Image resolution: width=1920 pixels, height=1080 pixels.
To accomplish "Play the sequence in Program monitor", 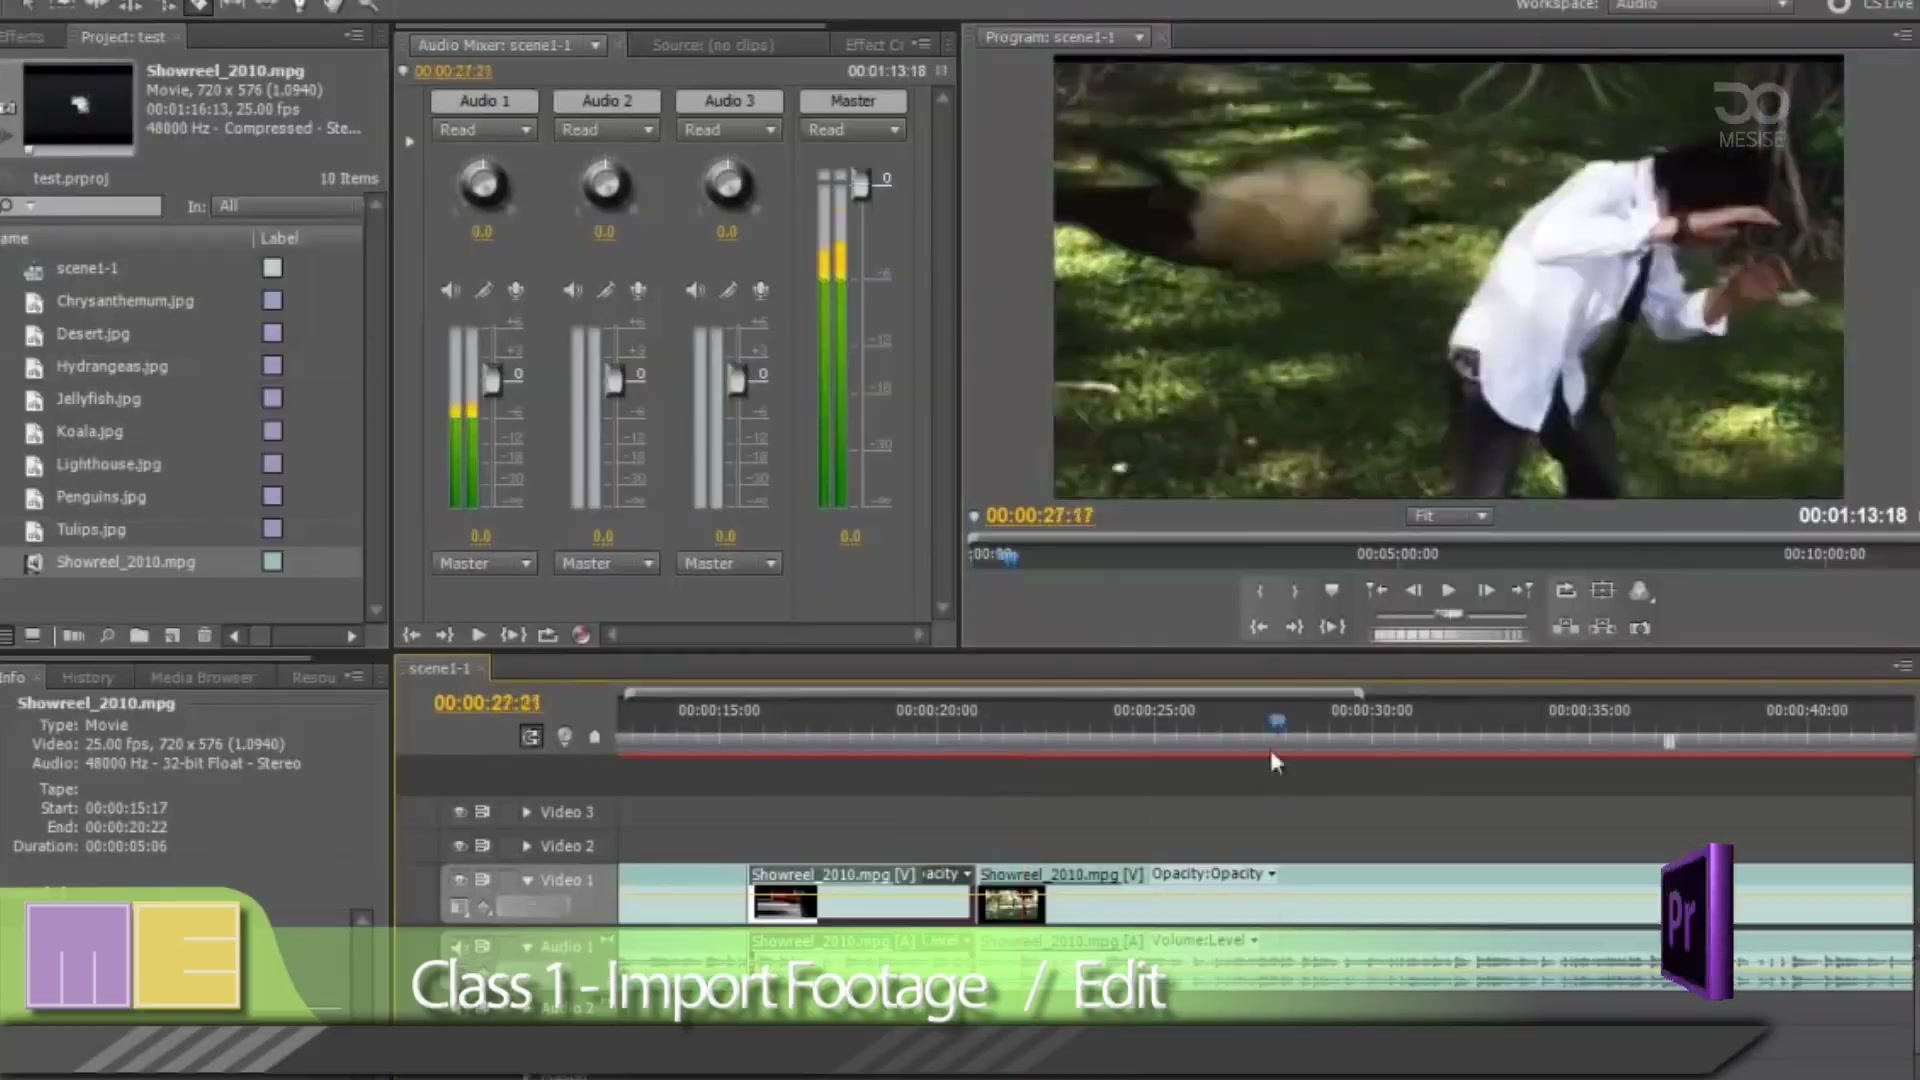I will [1448, 591].
